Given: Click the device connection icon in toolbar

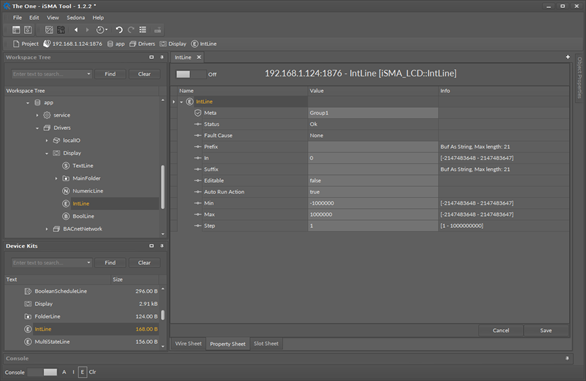Looking at the screenshot, I should click(158, 30).
